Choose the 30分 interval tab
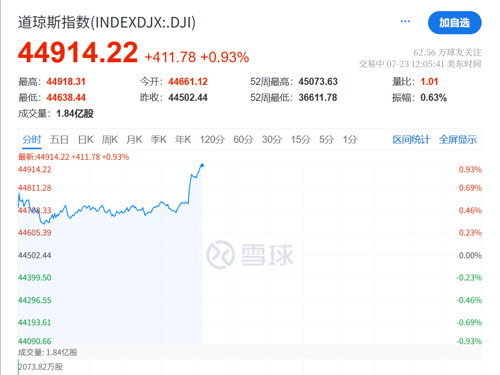This screenshot has width=500, height=375. click(272, 139)
